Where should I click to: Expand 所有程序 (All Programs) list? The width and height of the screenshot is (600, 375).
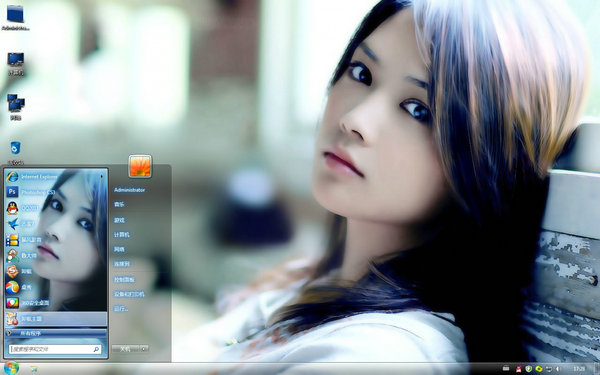coord(56,333)
